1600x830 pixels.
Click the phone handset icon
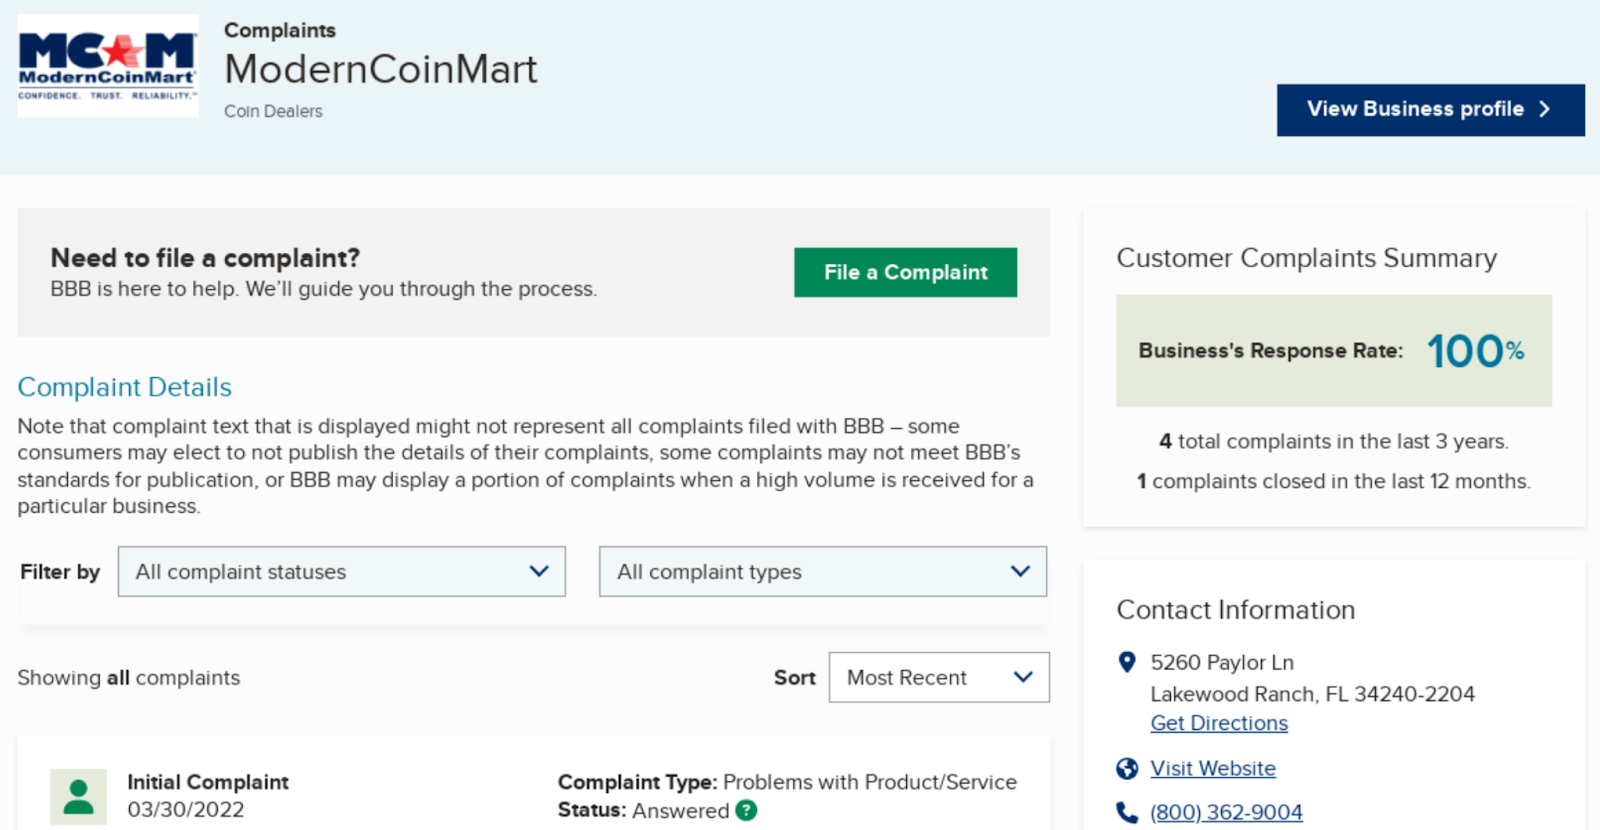coord(1127,812)
